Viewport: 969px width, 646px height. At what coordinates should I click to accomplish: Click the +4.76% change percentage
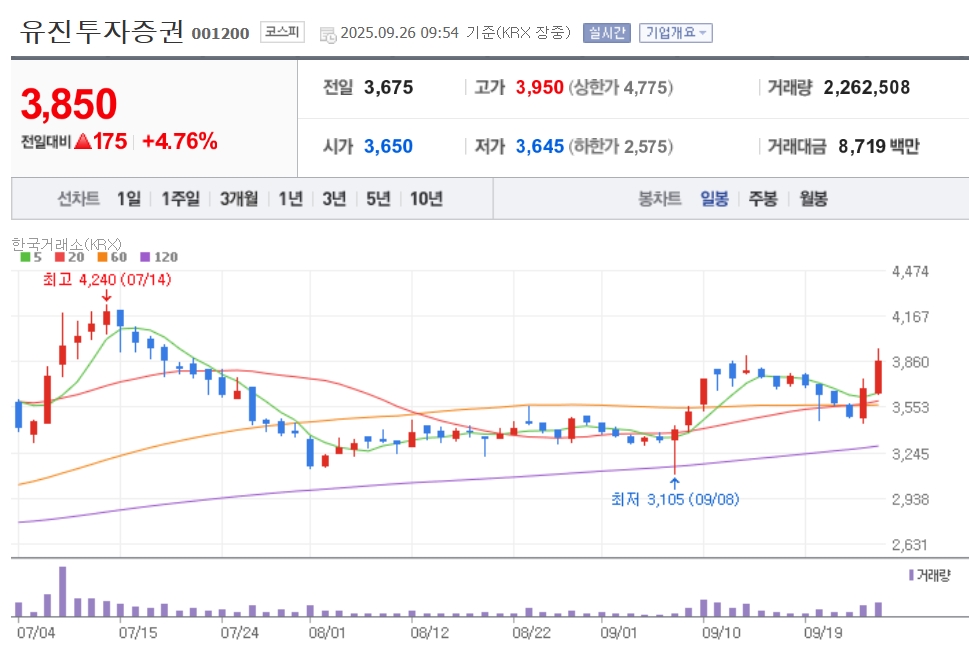pos(180,142)
